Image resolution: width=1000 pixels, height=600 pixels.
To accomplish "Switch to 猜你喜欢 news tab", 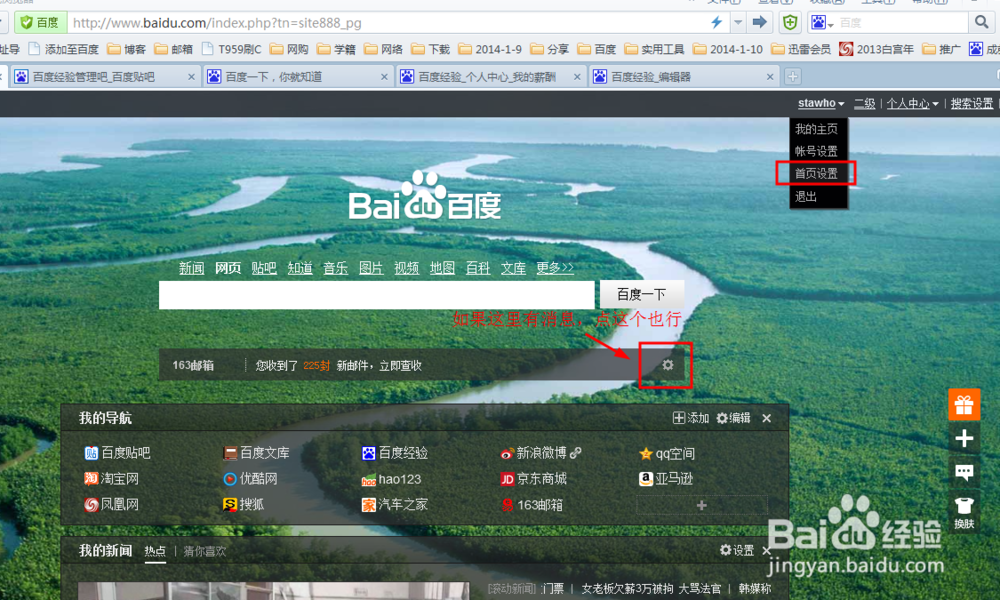I will coord(205,551).
